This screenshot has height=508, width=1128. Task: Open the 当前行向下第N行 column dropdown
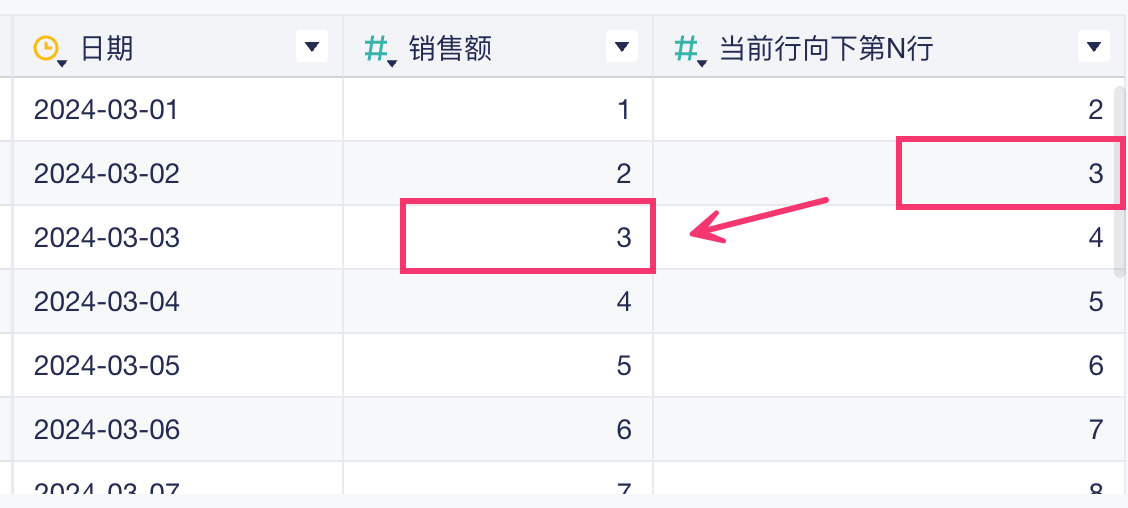[1095, 46]
